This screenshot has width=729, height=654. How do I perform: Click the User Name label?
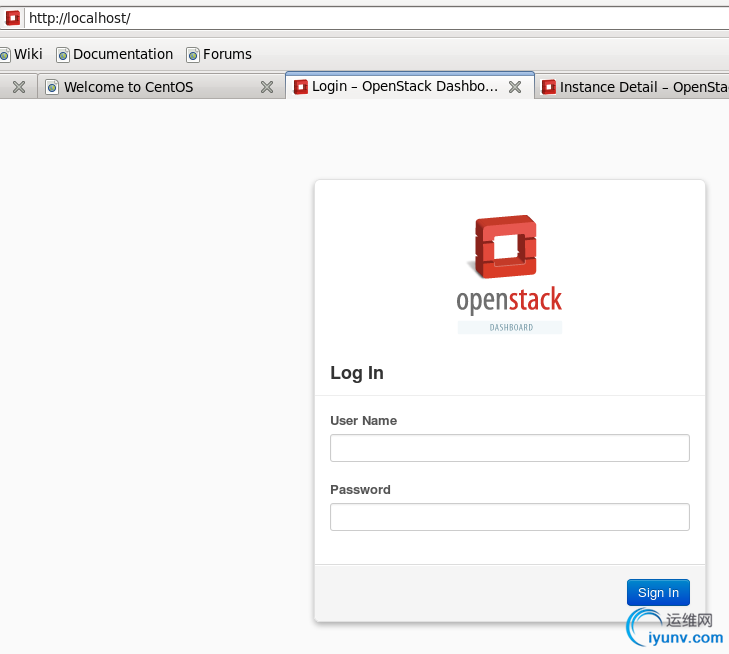click(364, 421)
